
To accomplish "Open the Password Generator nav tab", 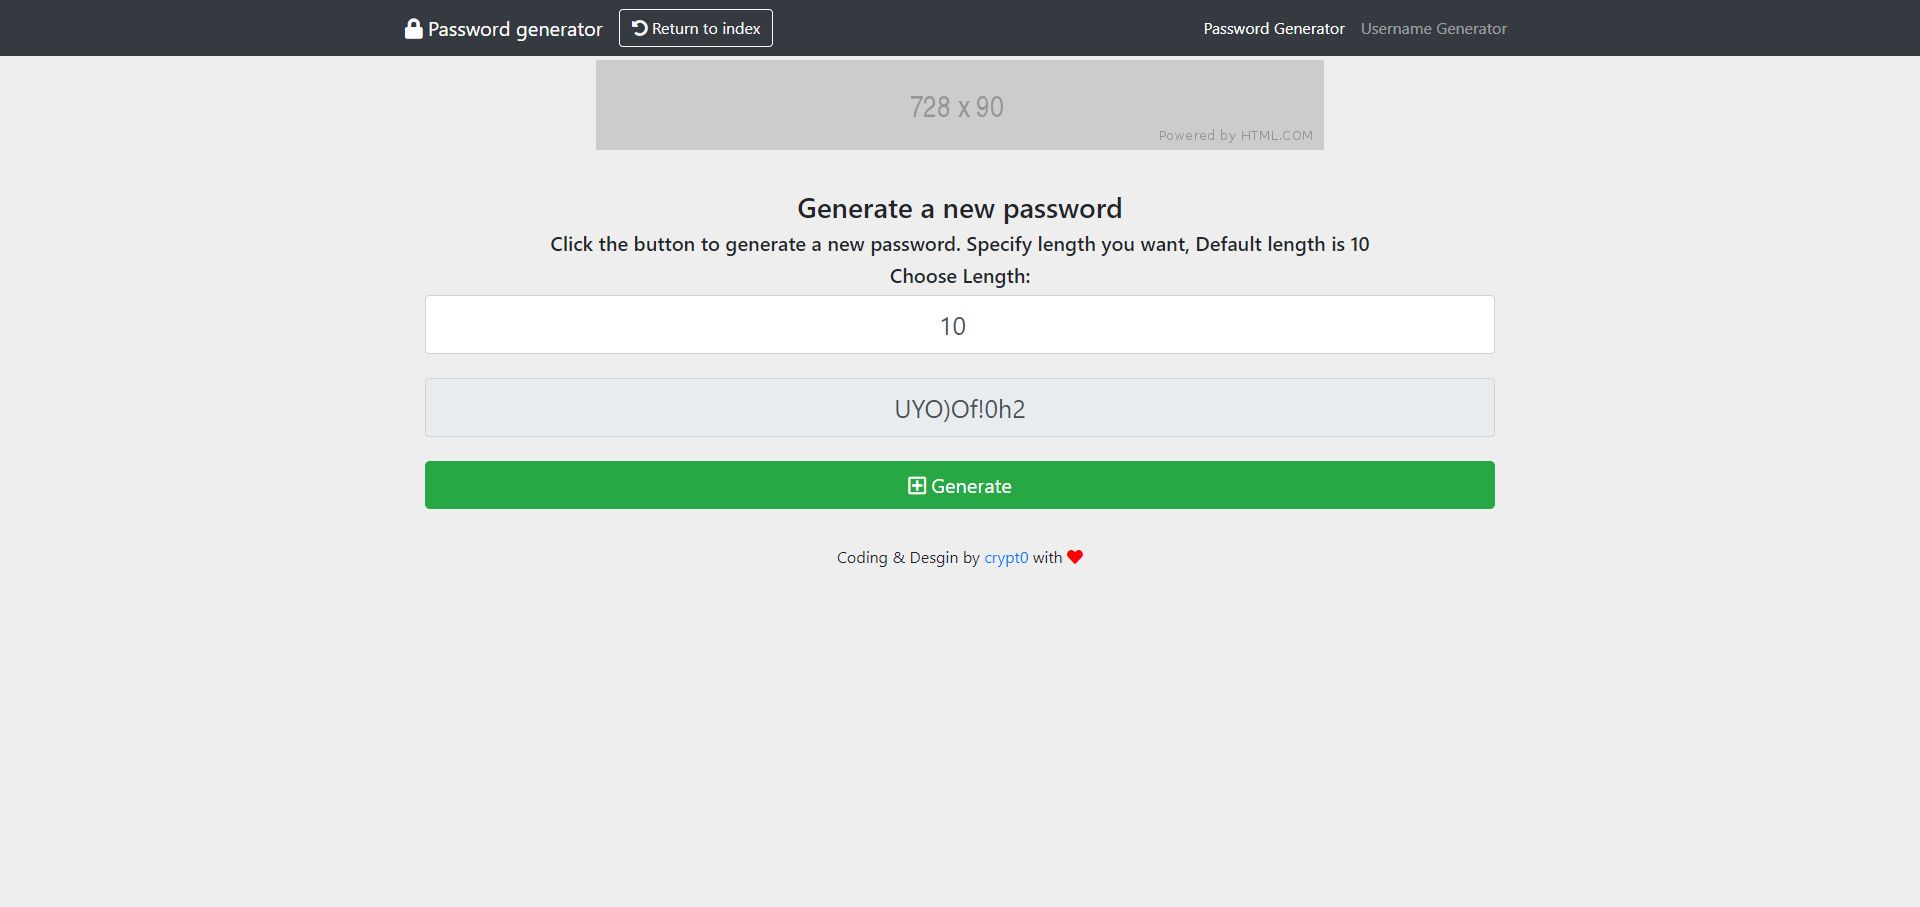I will [1274, 28].
